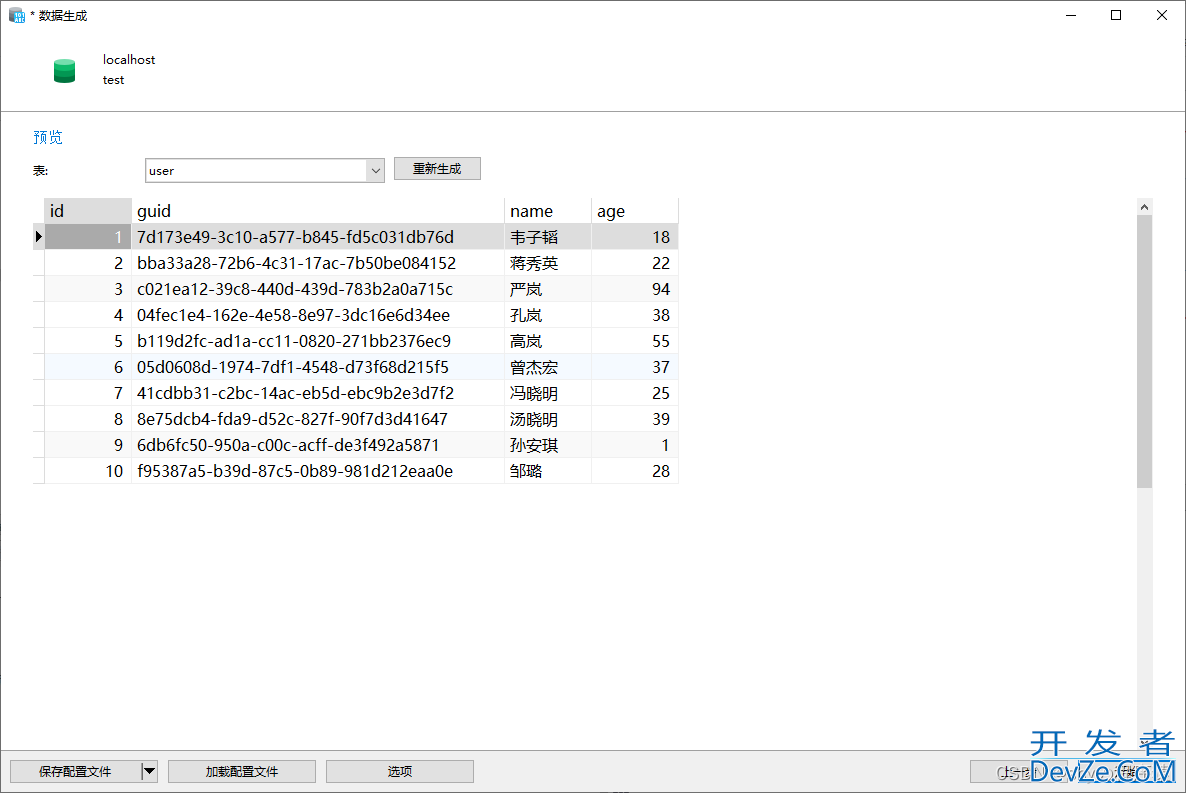Click the 重新生成 regenerate button
1186x793 pixels.
(x=437, y=169)
